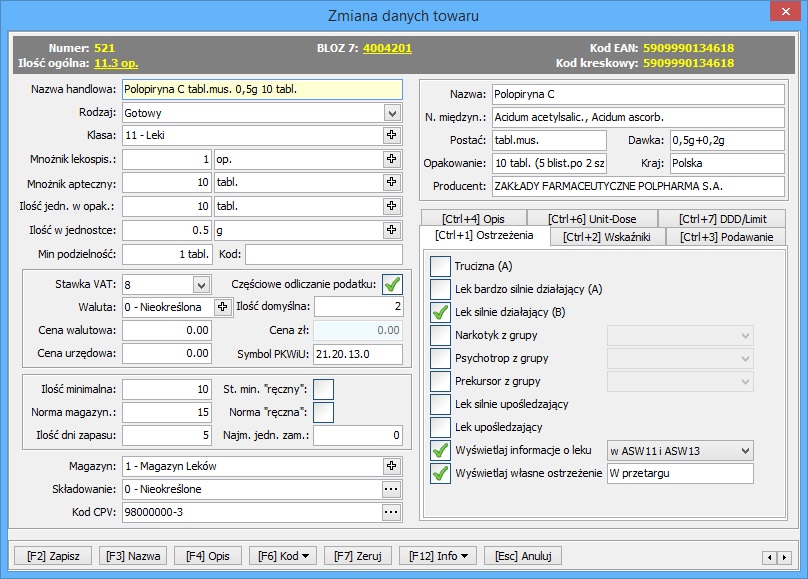
Task: Click the [Esc] Anuluj button
Action: (x=522, y=556)
